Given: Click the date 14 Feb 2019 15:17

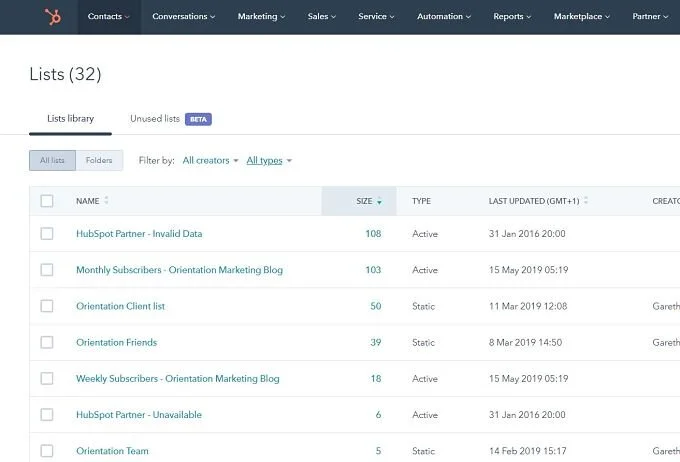Looking at the screenshot, I should click(x=527, y=451).
